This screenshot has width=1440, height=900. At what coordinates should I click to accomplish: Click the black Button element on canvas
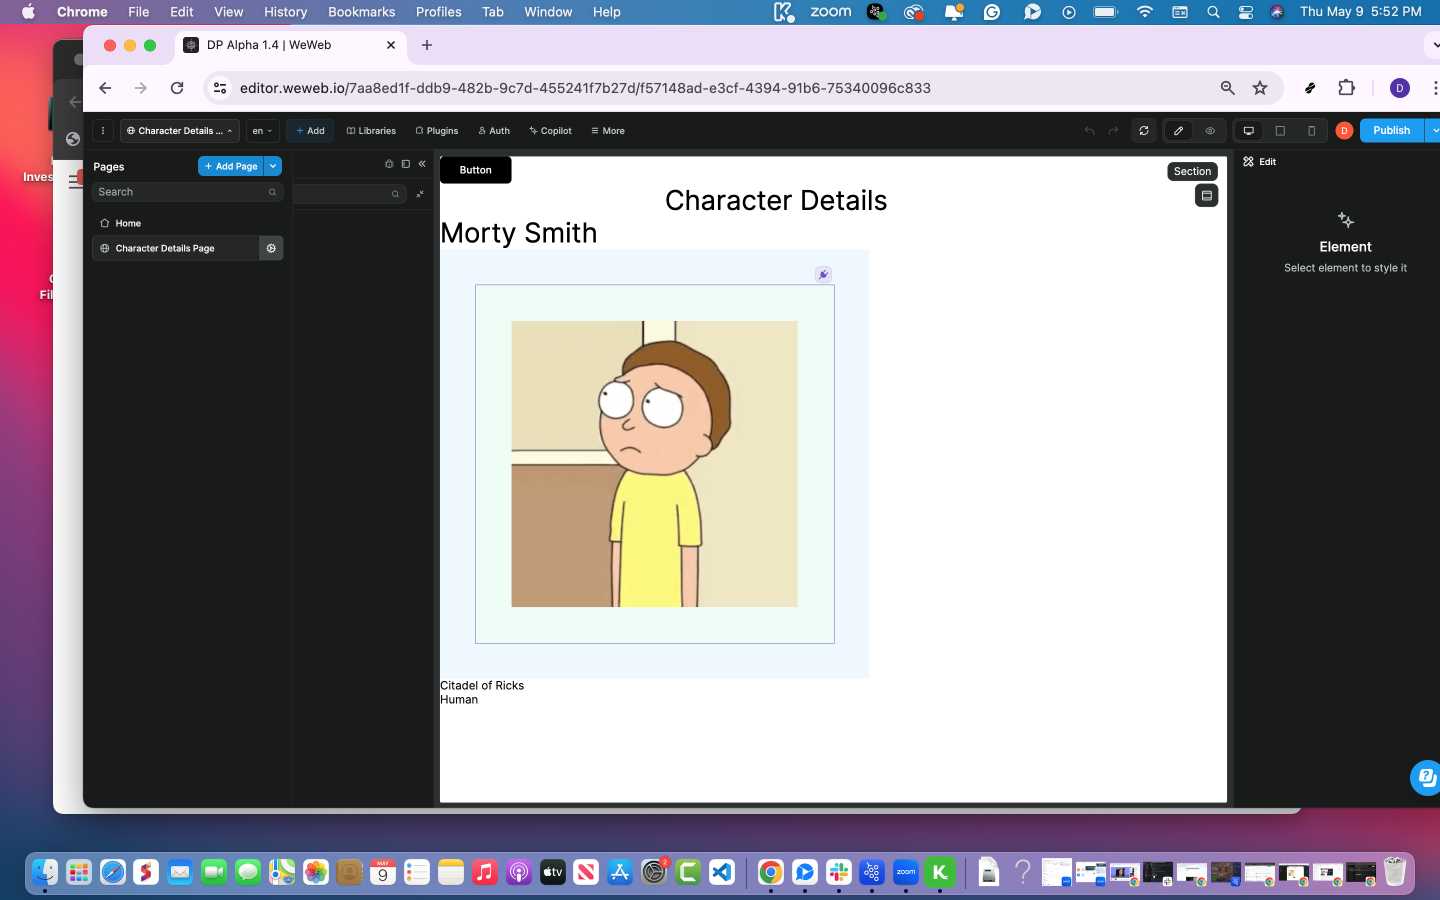click(x=475, y=170)
